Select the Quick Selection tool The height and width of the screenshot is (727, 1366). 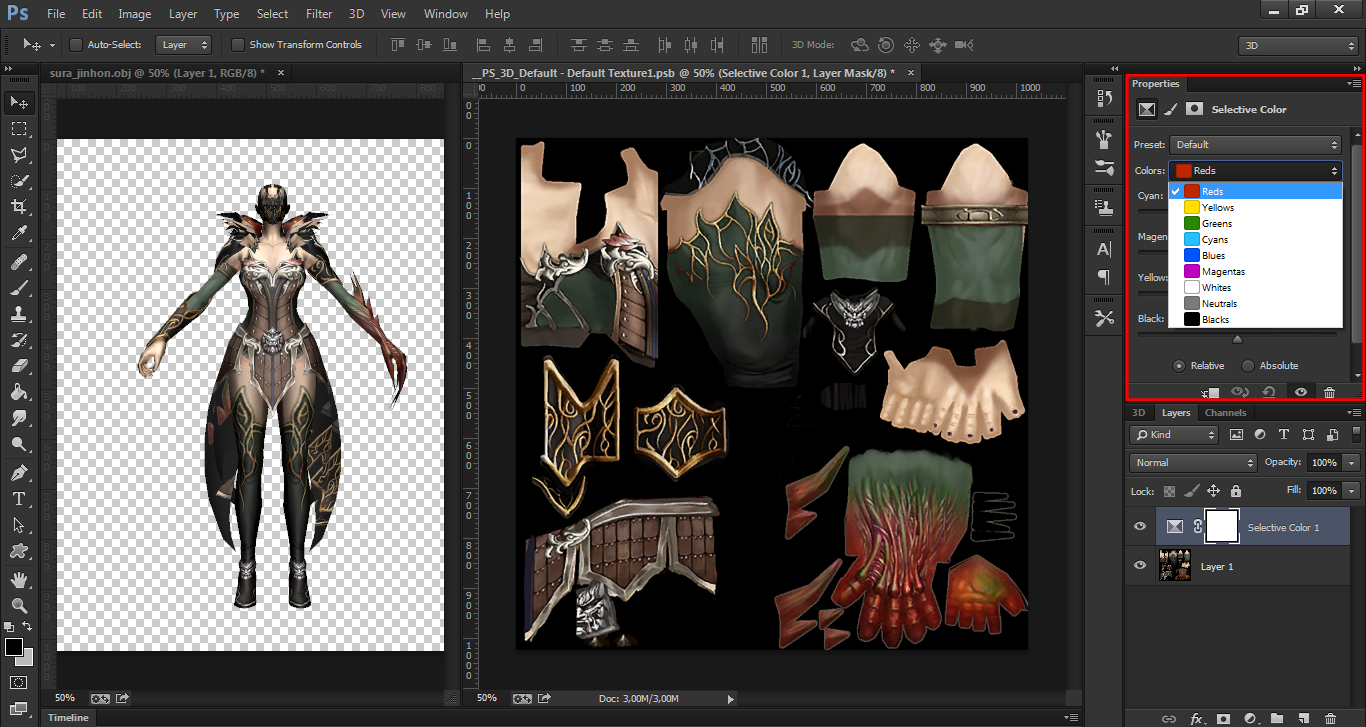coord(19,181)
